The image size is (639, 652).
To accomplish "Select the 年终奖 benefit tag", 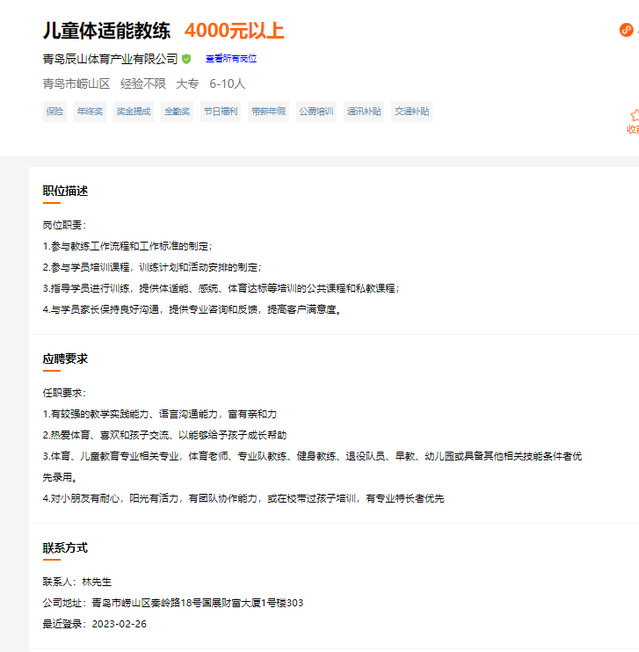I will click(x=90, y=111).
